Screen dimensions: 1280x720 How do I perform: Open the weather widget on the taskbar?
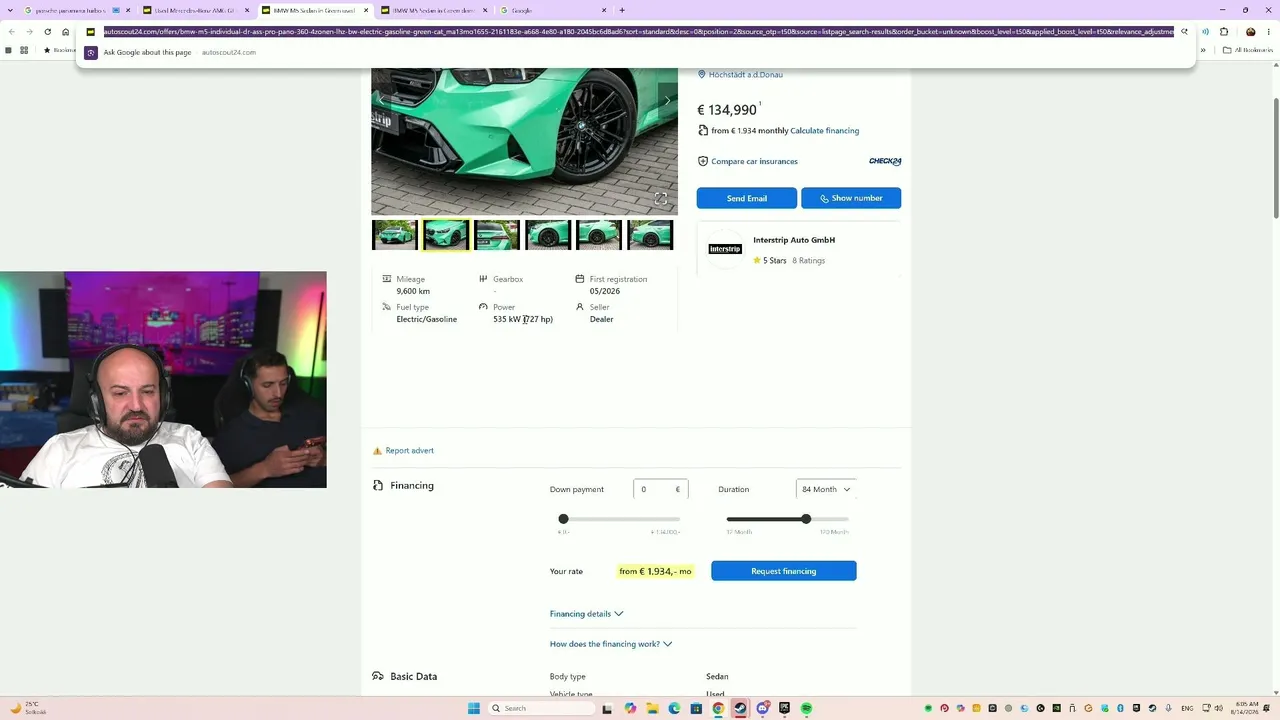click(x=28, y=708)
